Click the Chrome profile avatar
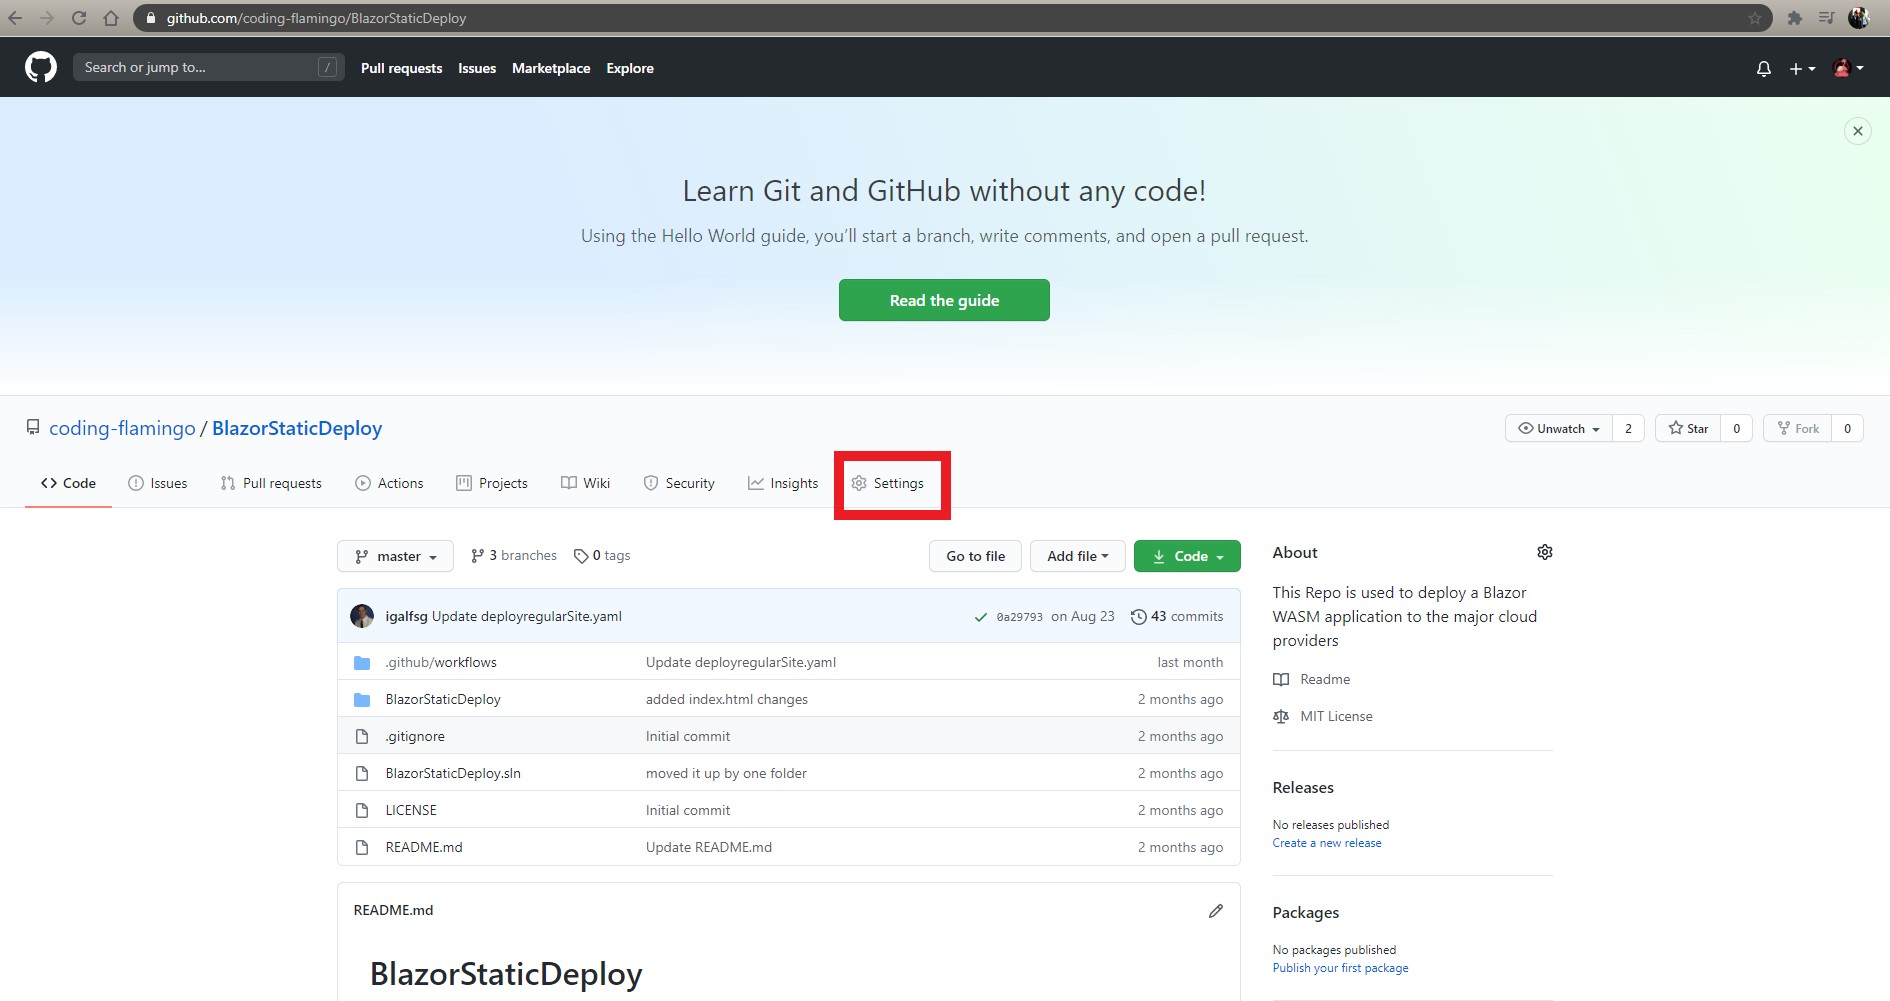This screenshot has width=1890, height=1001. pos(1859,18)
